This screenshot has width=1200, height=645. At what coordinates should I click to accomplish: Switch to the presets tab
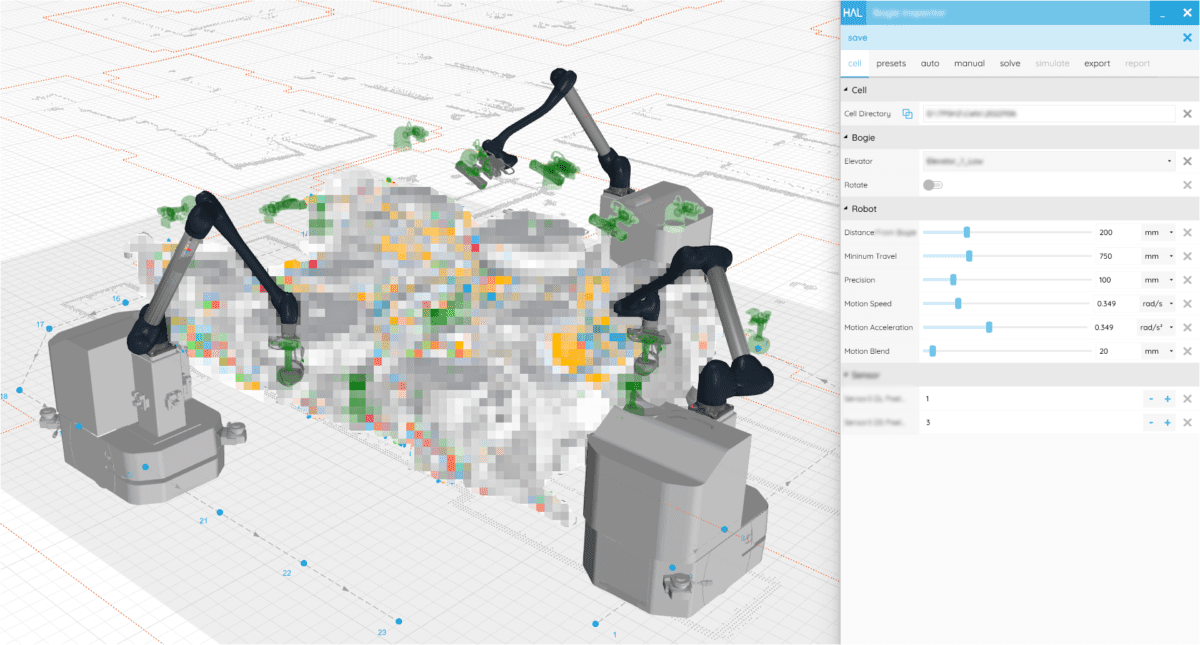pyautogui.click(x=890, y=63)
